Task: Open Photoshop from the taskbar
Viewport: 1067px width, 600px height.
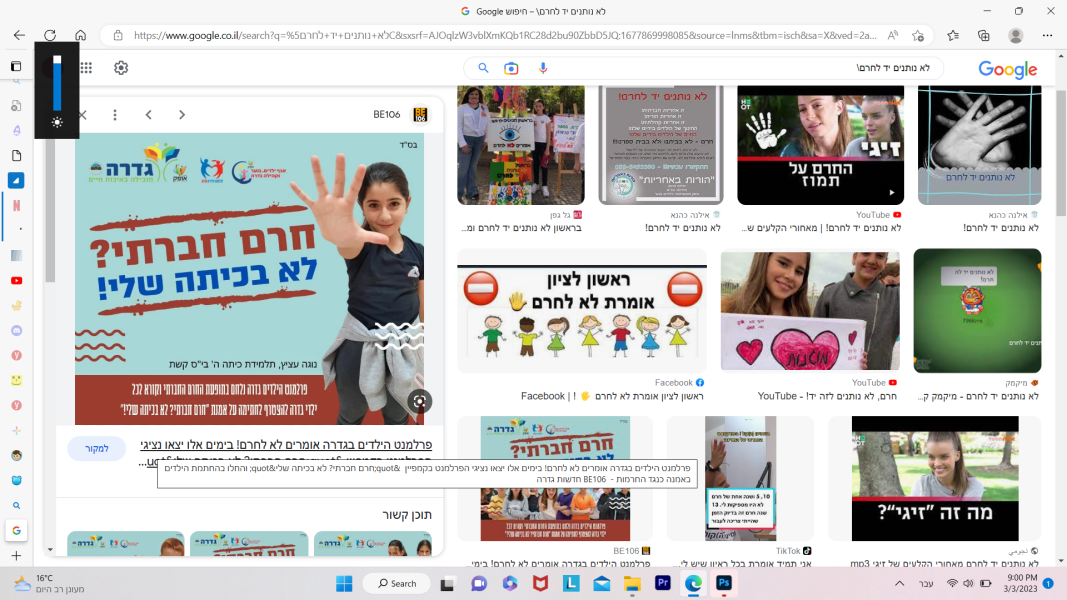Action: [722, 583]
